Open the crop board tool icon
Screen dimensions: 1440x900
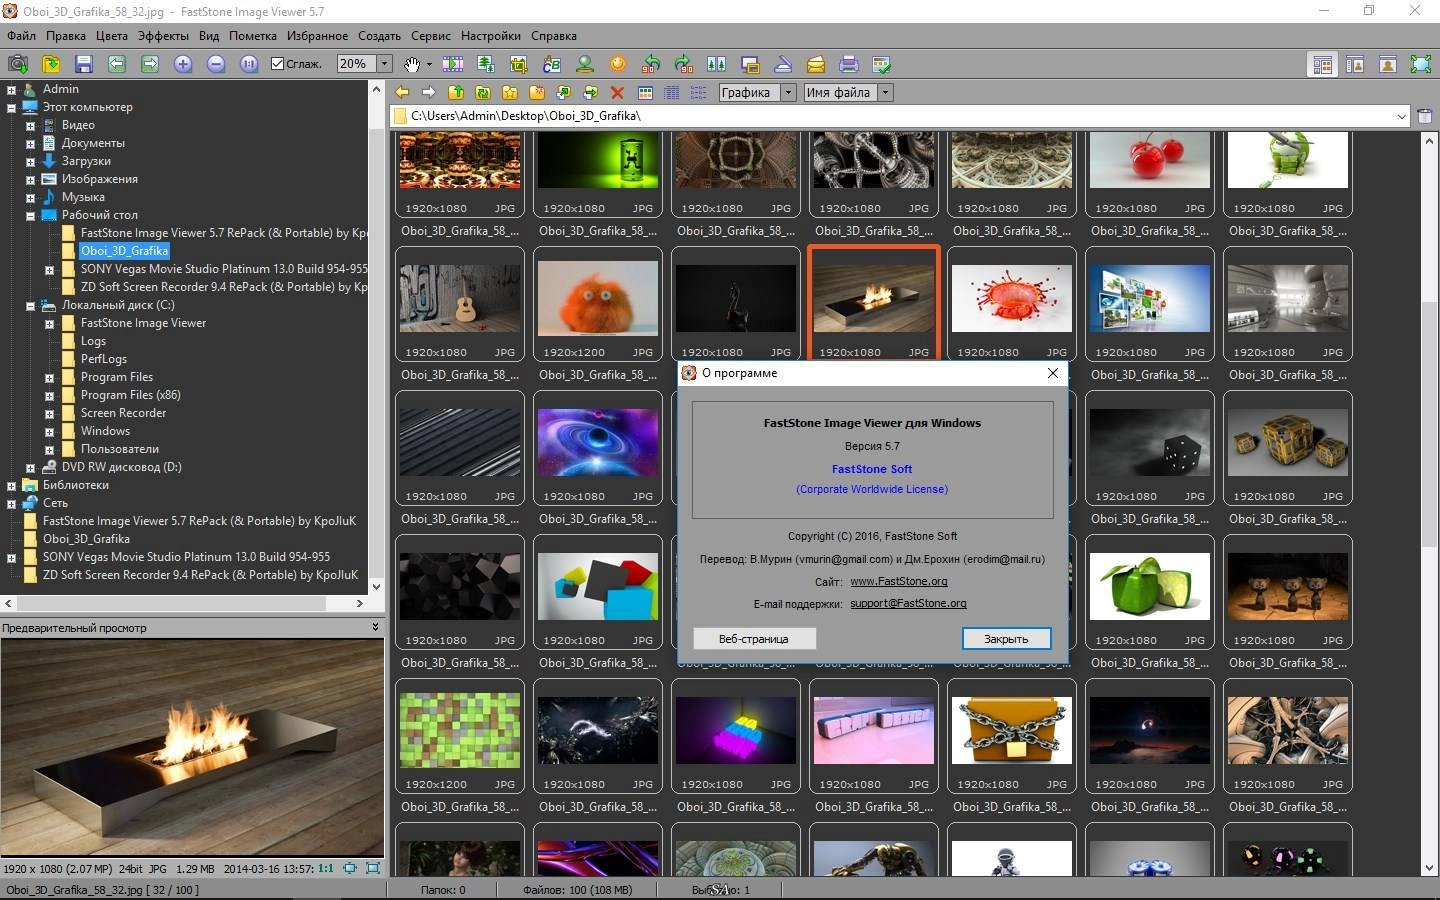(519, 64)
